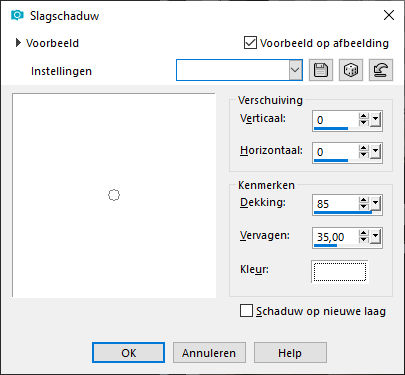Click the Vervagen field showing 35,00

pyautogui.click(x=336, y=236)
